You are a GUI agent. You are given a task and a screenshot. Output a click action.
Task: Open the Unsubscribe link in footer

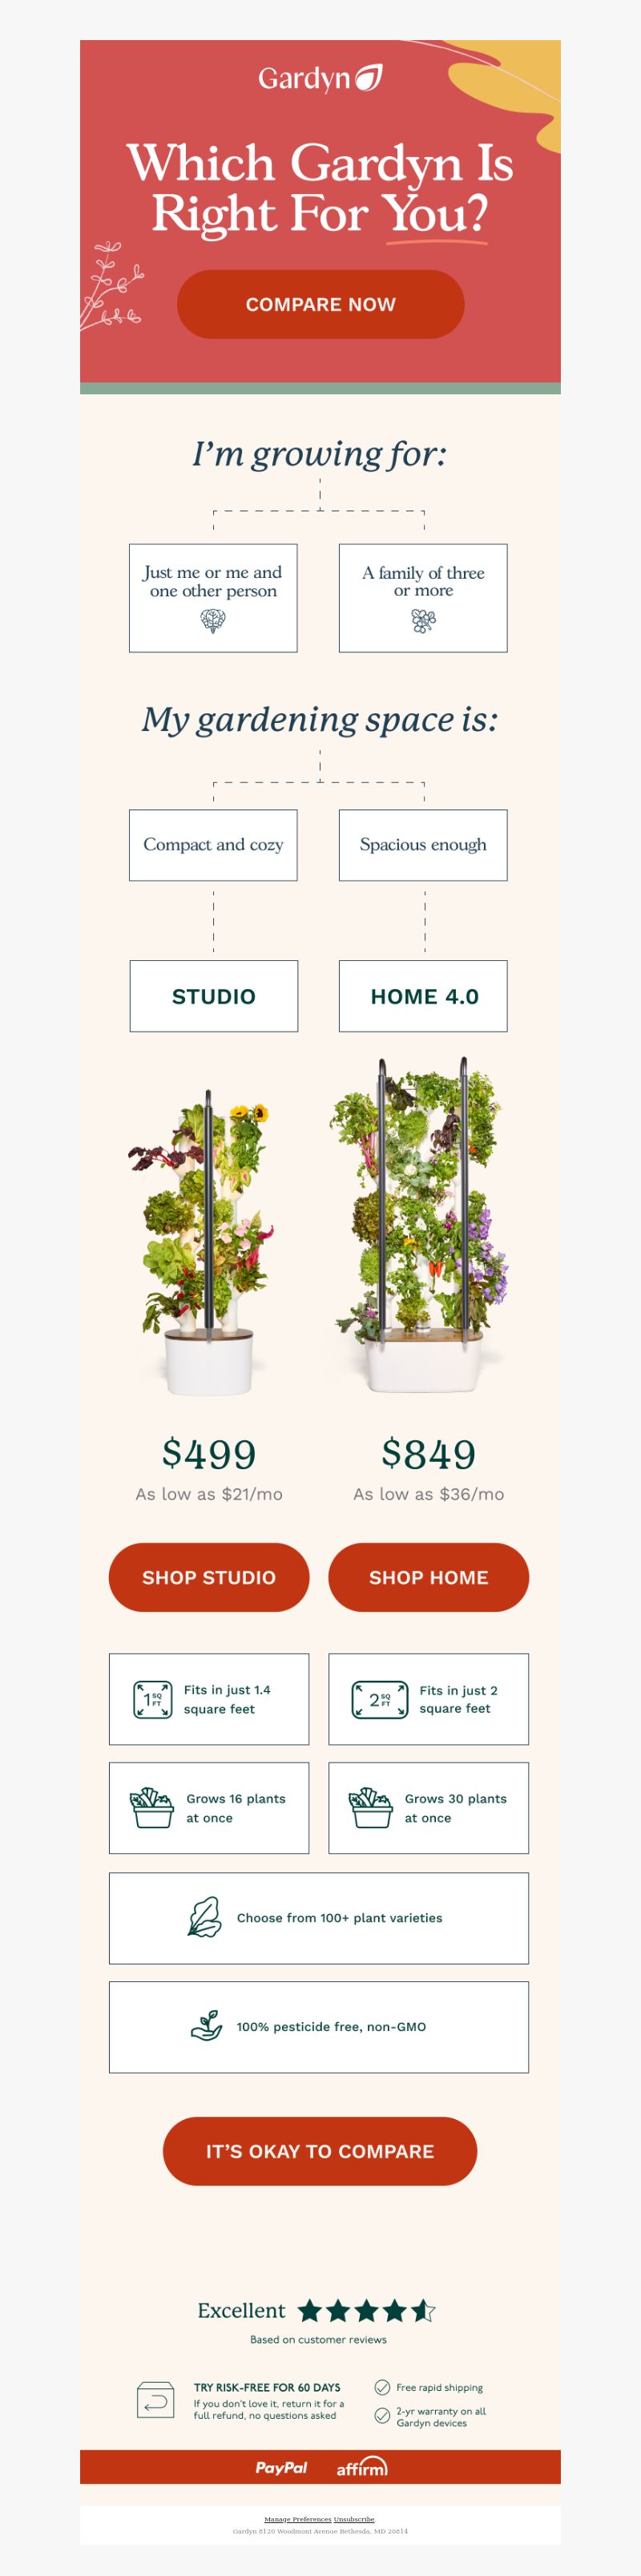coord(354,2519)
